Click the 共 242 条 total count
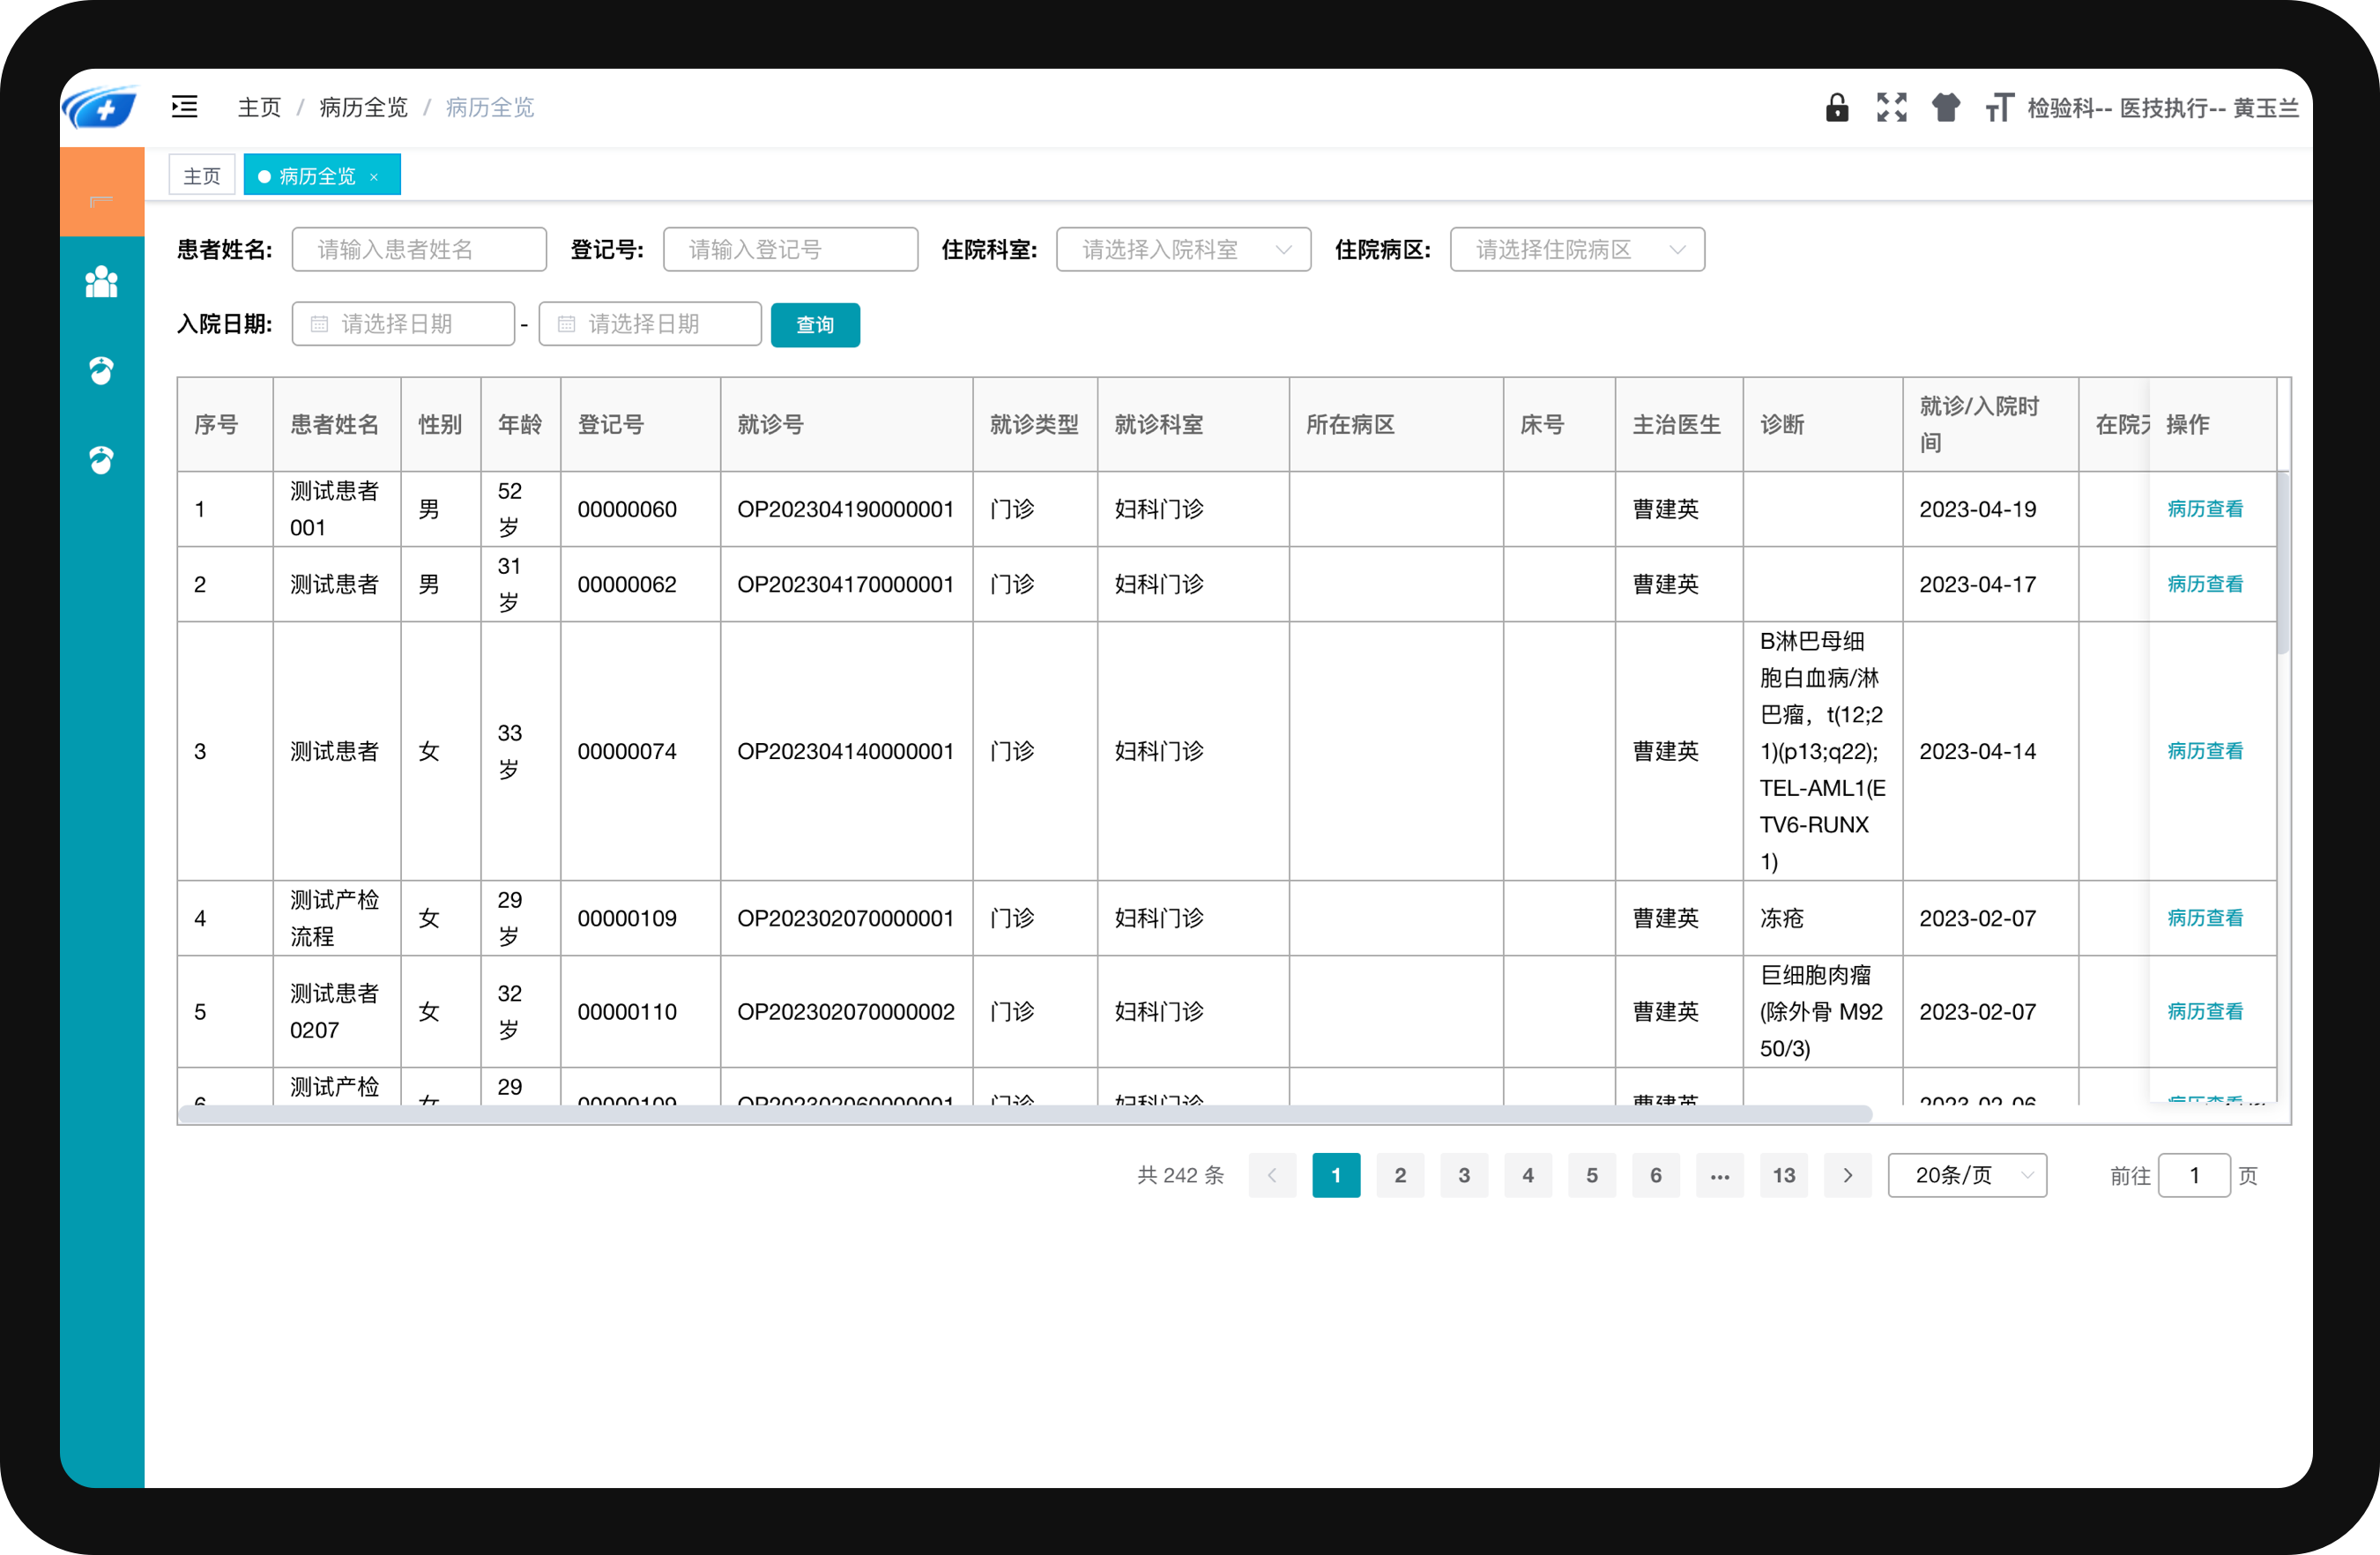Screen dimensions: 2380x1555 point(1181,1175)
